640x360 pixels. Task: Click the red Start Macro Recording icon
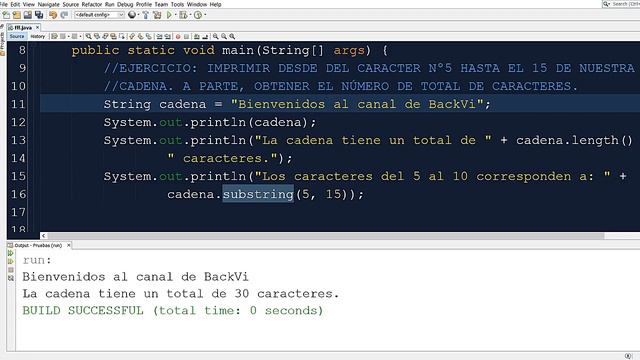pyautogui.click(x=178, y=36)
